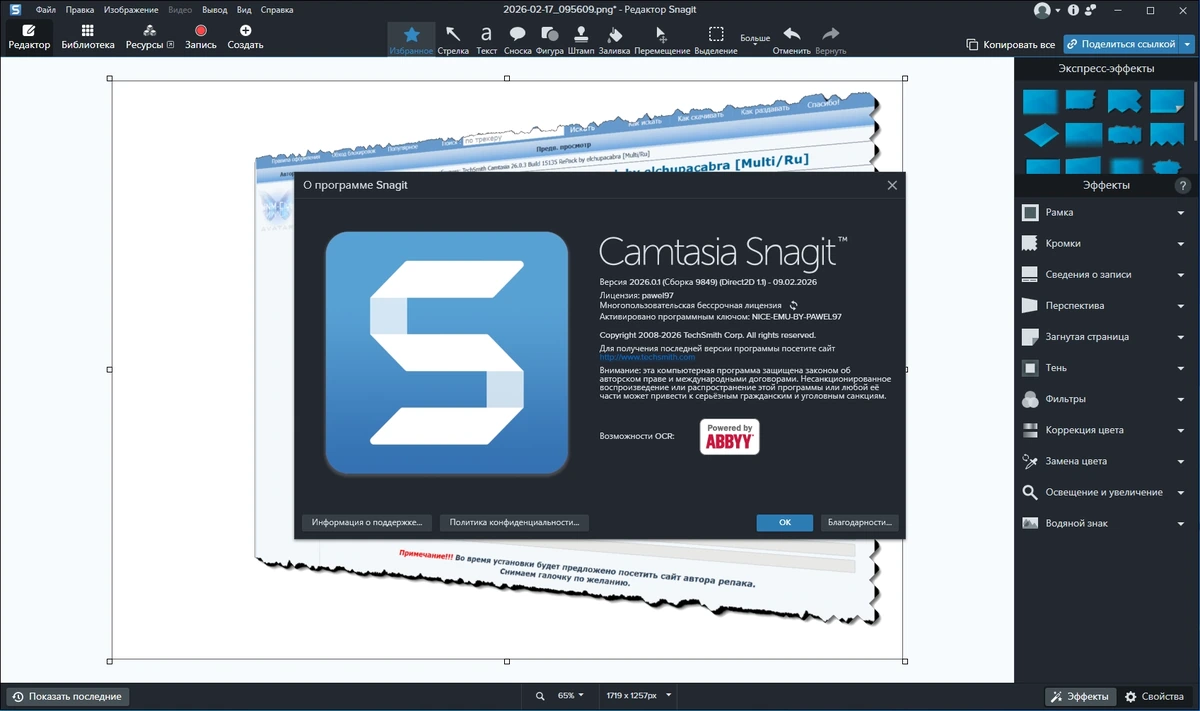The image size is (1200, 711).
Task: Select the Фигура shape tool
Action: [x=549, y=39]
